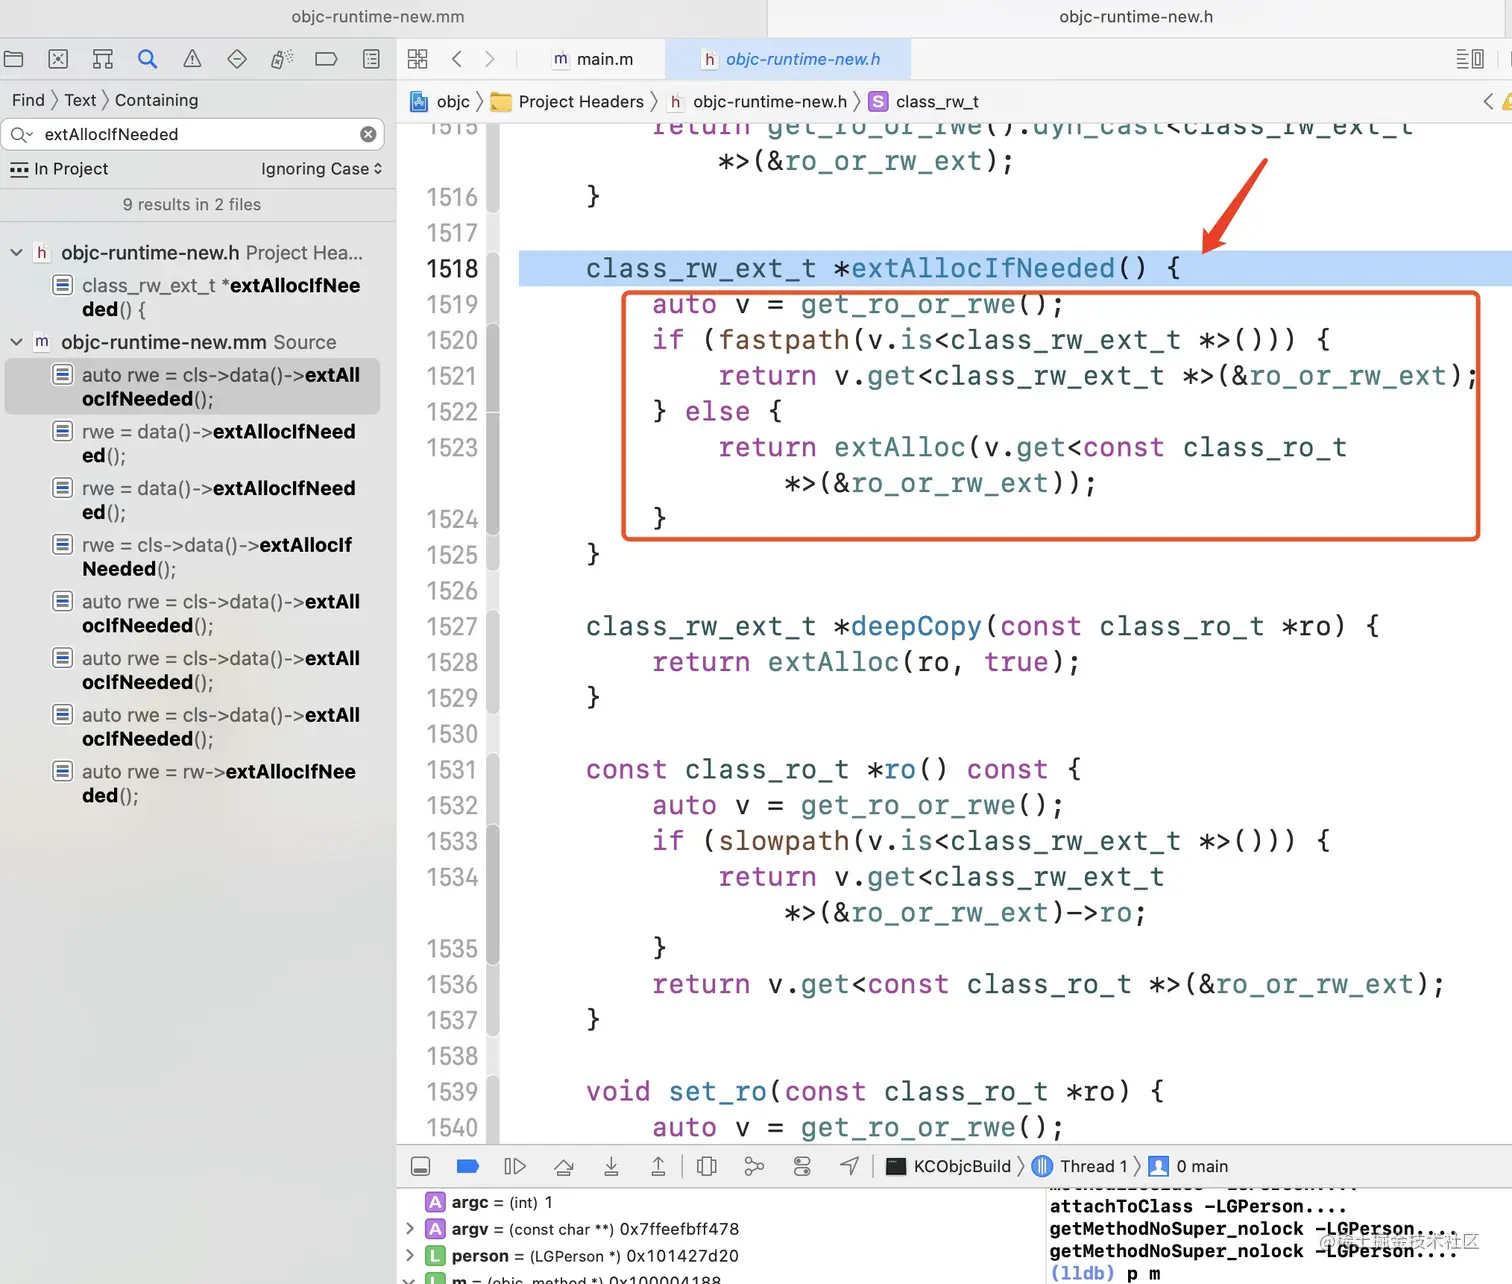Open the Project Headers breadcrumb folder
The image size is (1512, 1284).
click(568, 102)
